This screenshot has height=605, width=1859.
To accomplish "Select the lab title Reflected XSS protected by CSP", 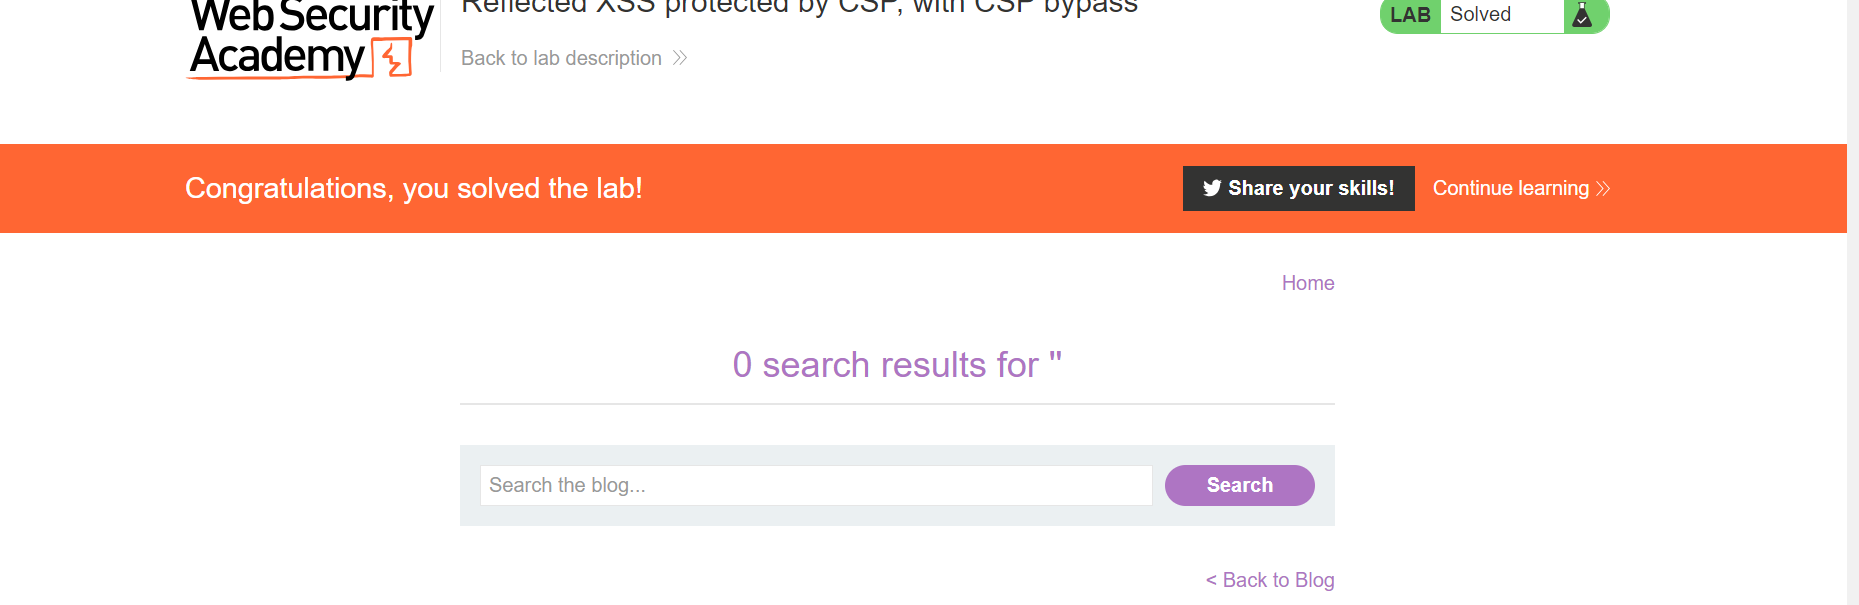I will (x=798, y=8).
